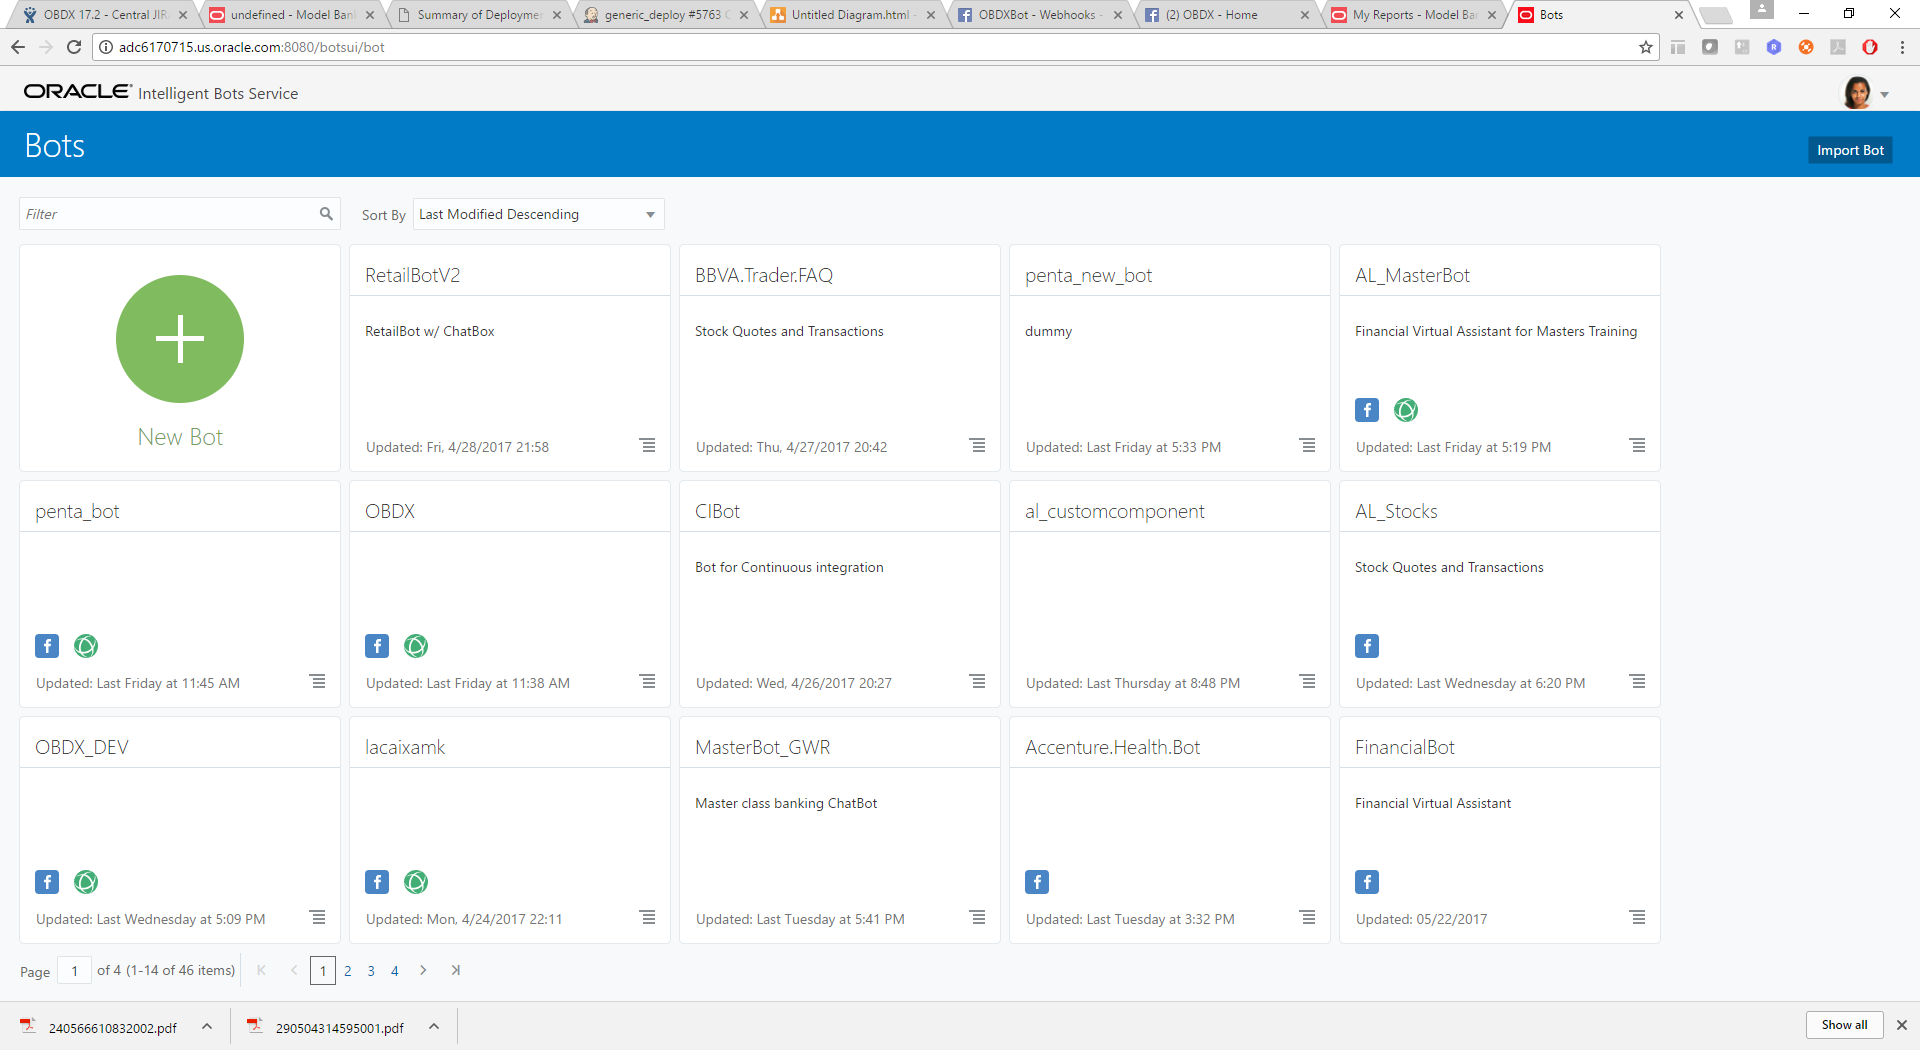Open the MasterBot_GWR bot title
1920x1050 pixels.
[763, 747]
